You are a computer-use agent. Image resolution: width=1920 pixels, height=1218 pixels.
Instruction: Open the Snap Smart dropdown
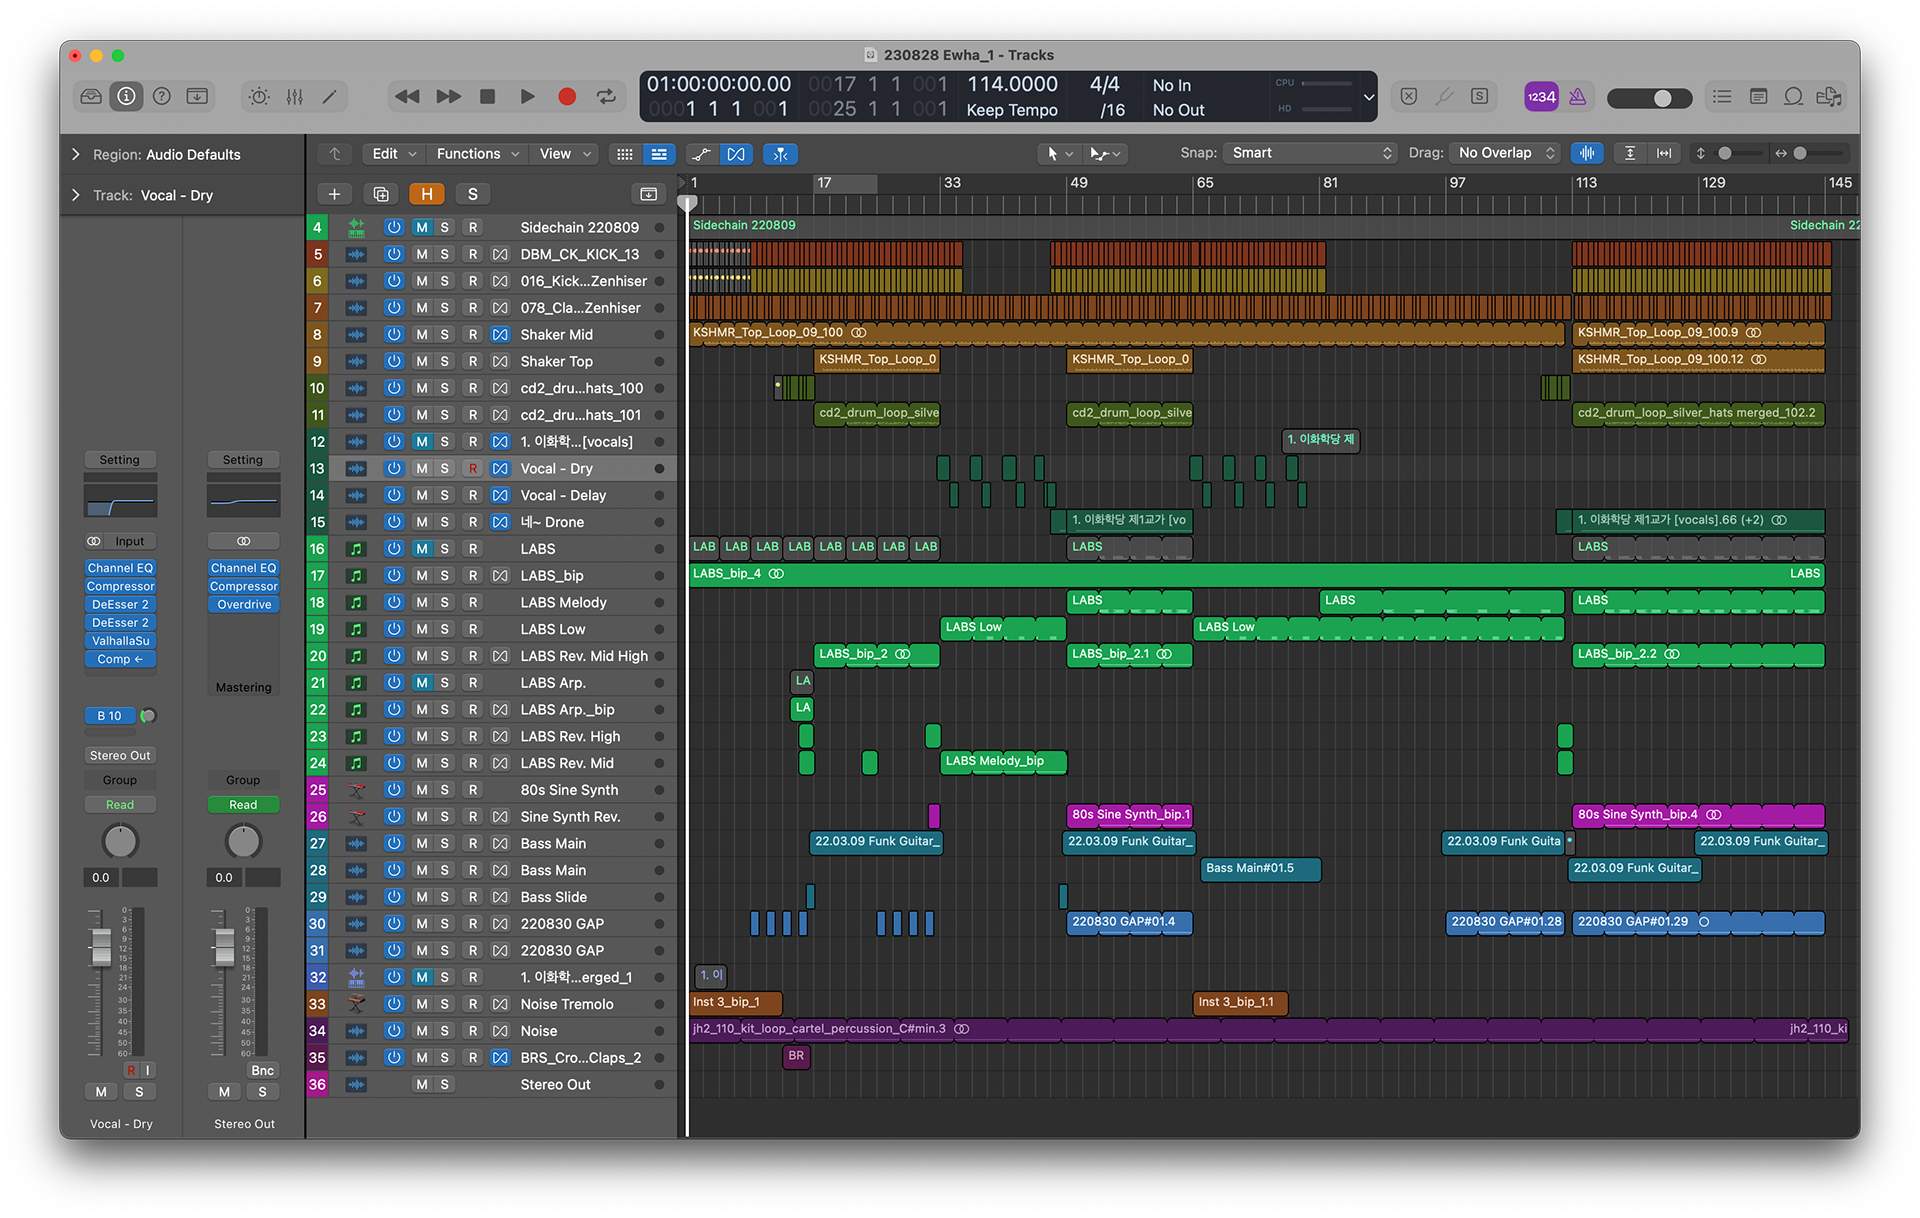pyautogui.click(x=1310, y=153)
